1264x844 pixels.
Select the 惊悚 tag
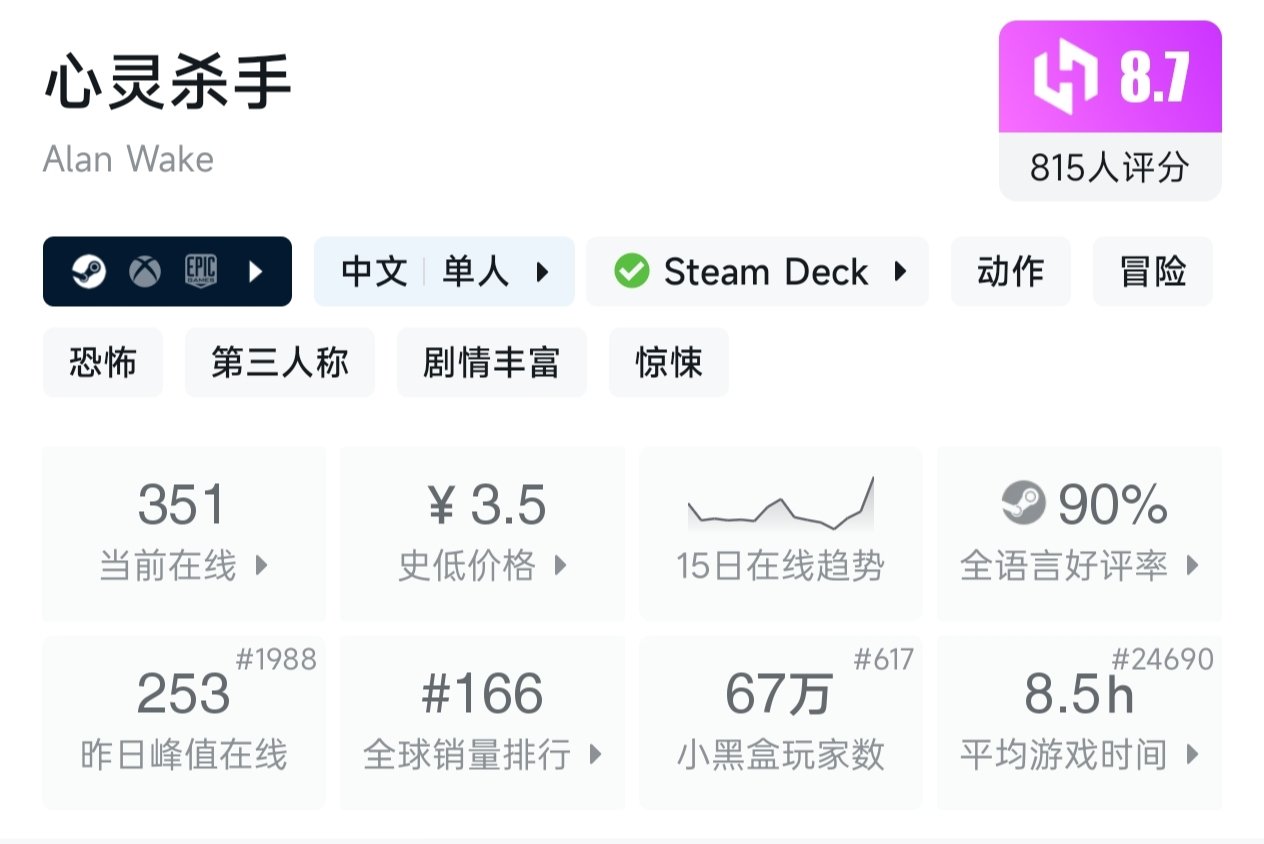tap(669, 362)
